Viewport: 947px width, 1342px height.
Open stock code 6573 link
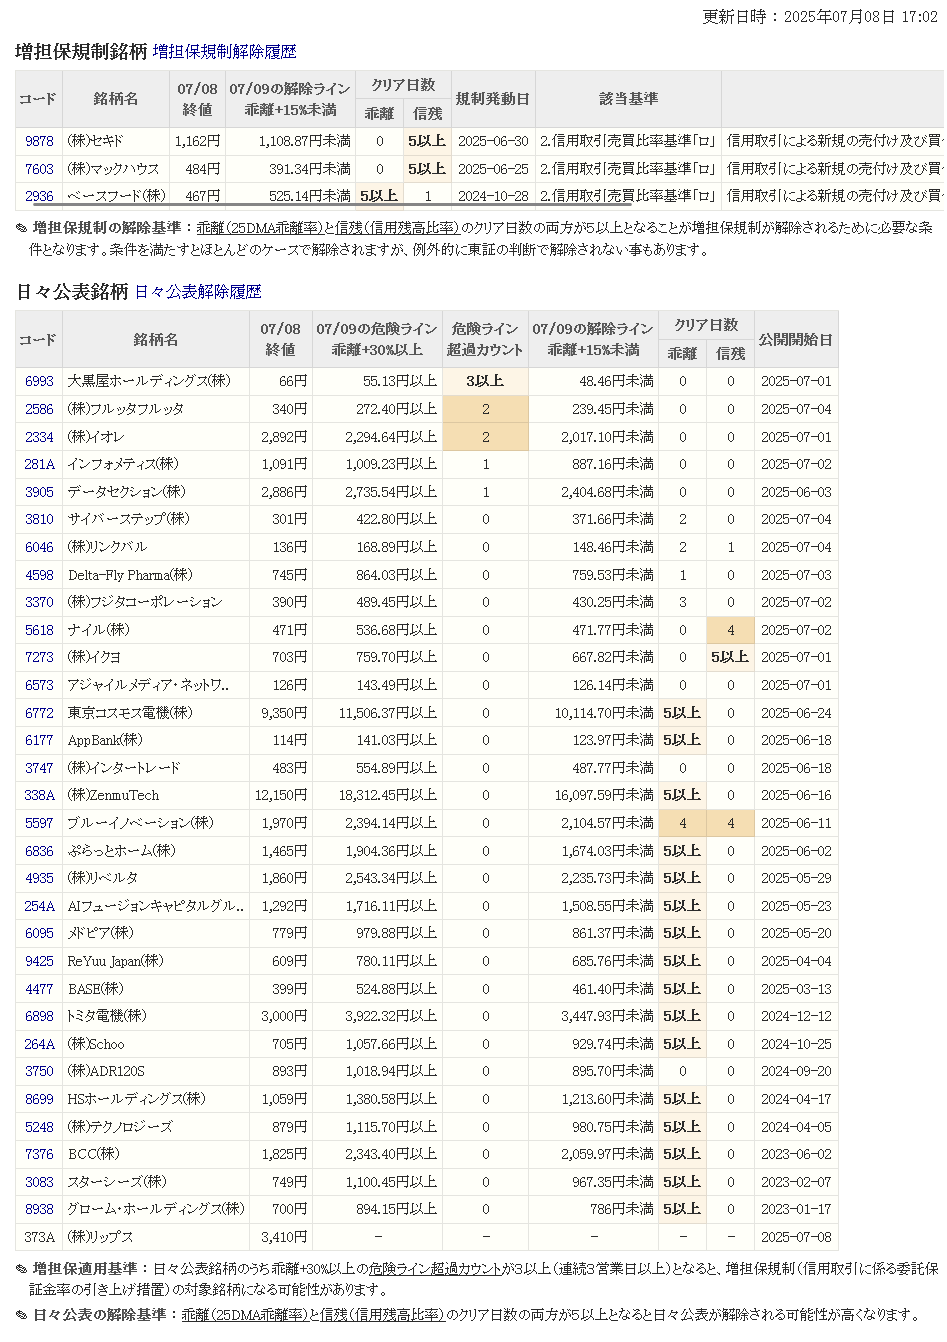click(39, 685)
